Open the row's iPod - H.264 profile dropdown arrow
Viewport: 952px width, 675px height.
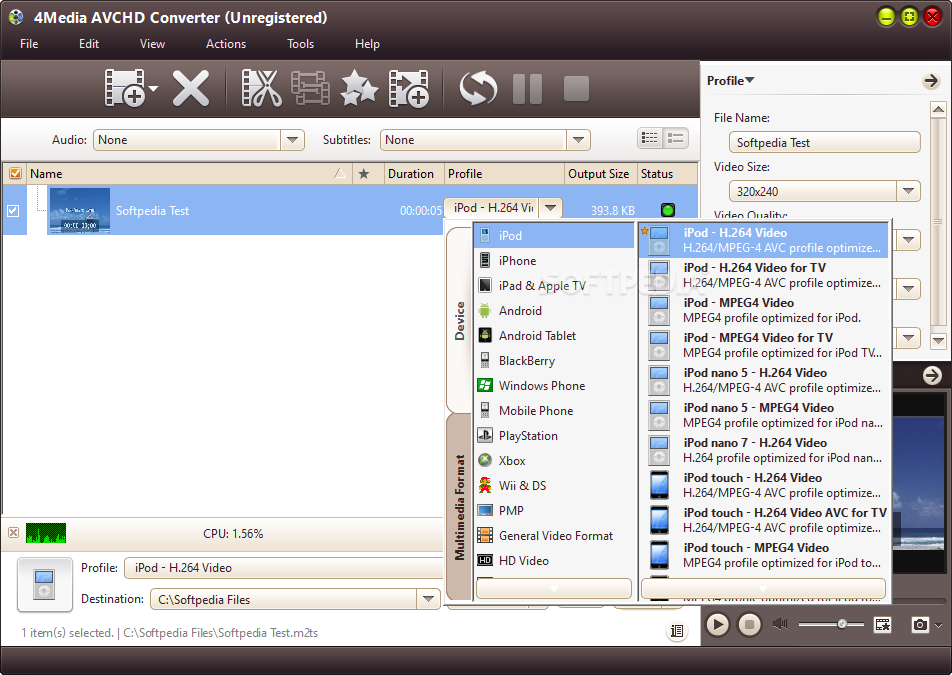pyautogui.click(x=551, y=208)
